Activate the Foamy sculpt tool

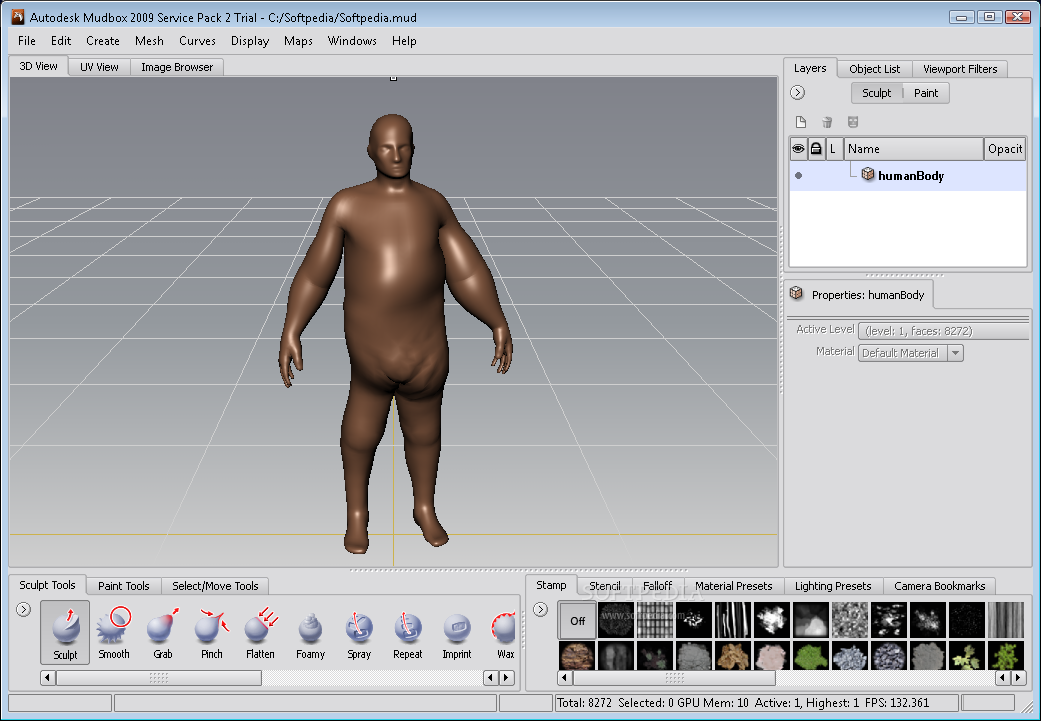pos(310,632)
